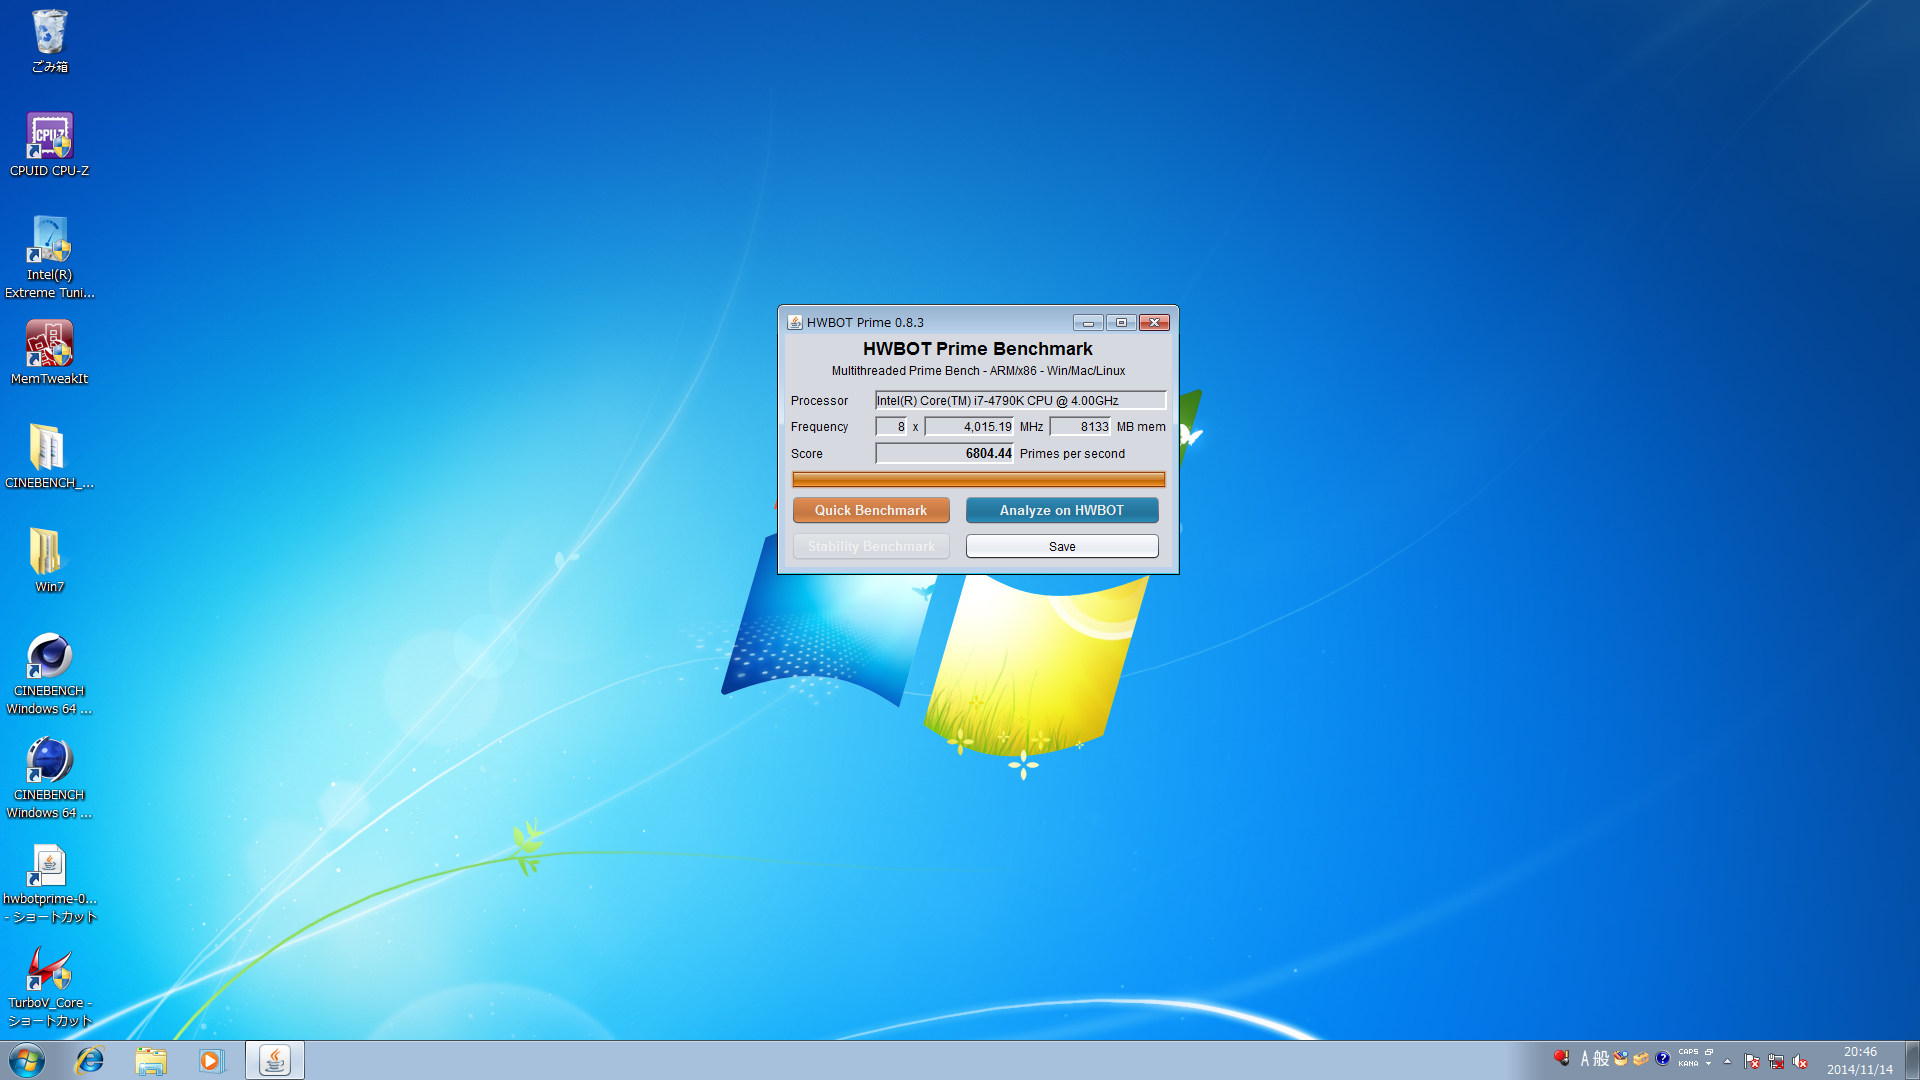Maximize the HWBOT Prime window
Viewport: 1920px width, 1080px height.
point(1121,322)
